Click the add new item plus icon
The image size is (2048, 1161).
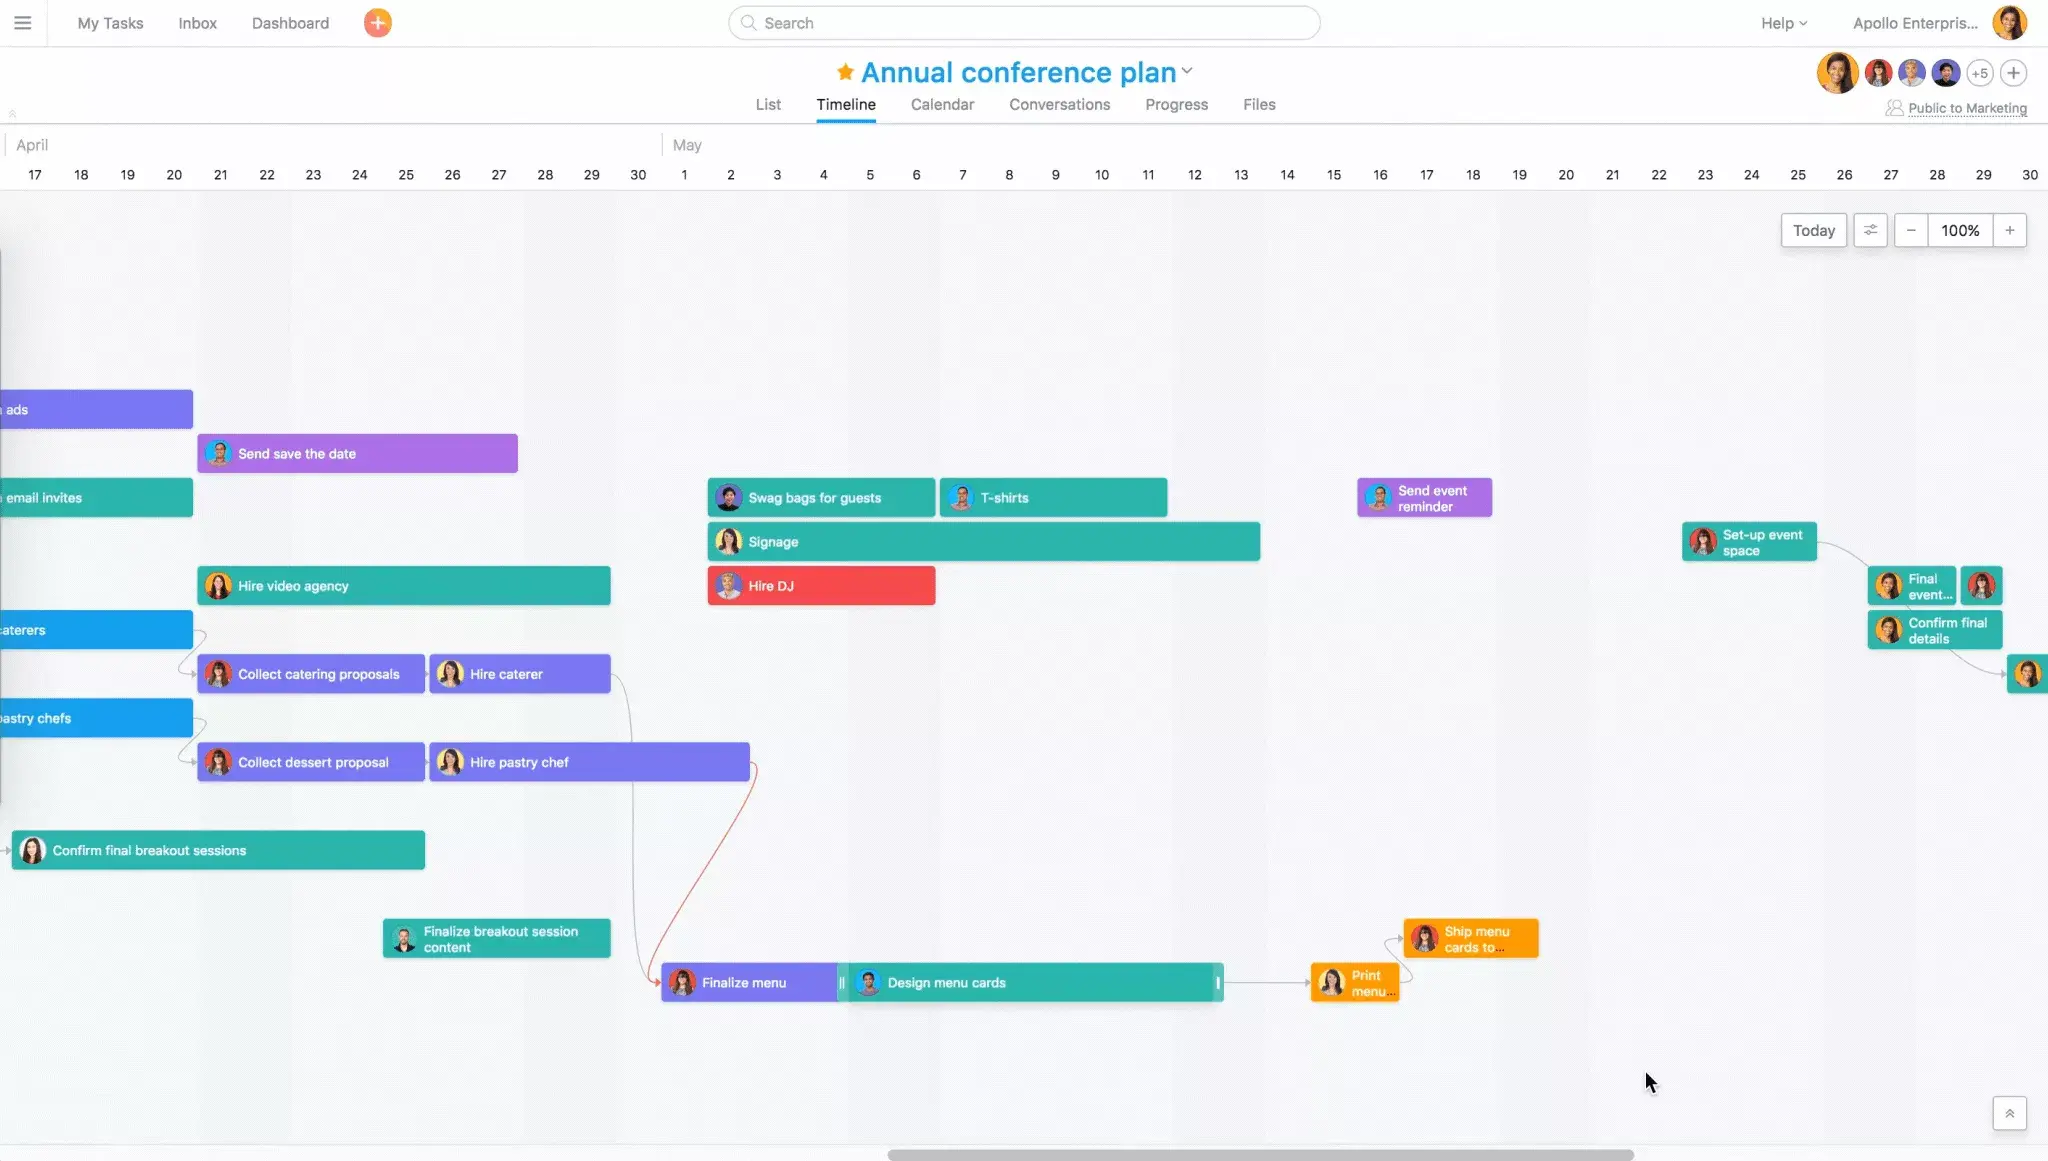pos(377,23)
